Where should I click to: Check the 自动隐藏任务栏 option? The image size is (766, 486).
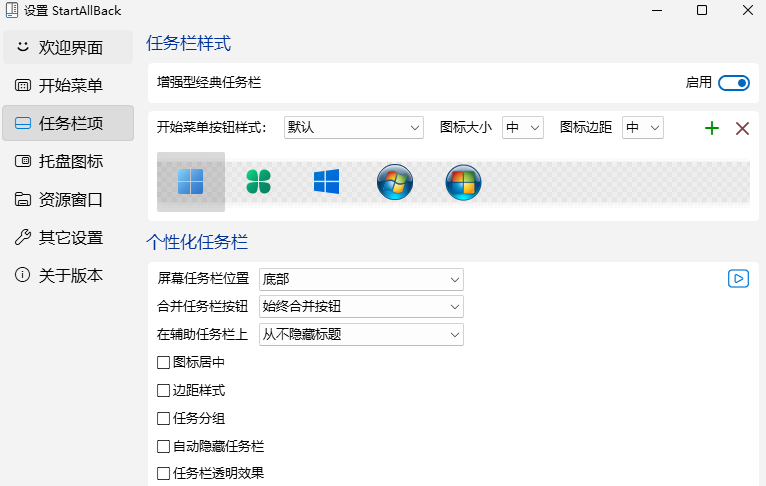tap(164, 446)
